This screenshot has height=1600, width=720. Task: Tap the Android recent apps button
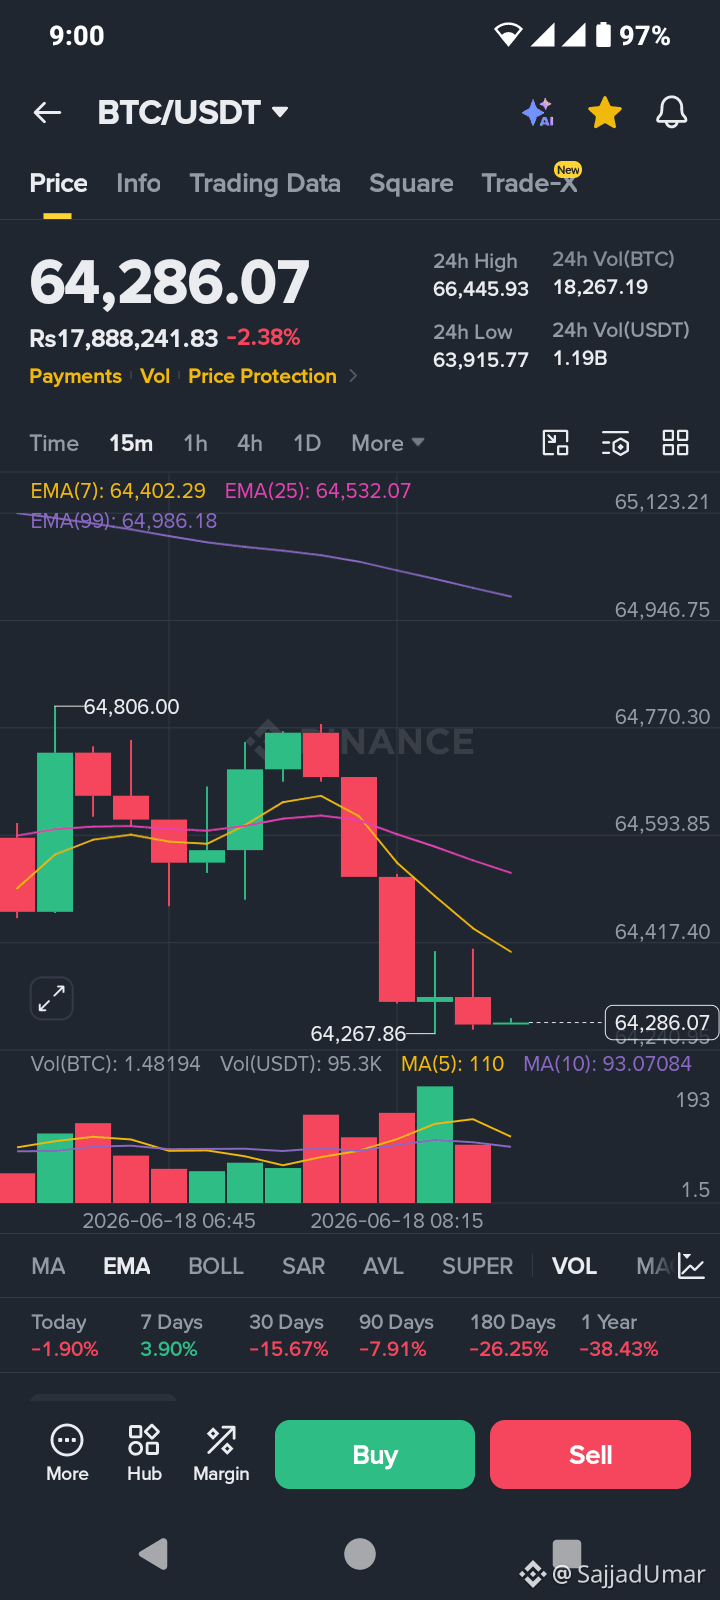pyautogui.click(x=567, y=1553)
